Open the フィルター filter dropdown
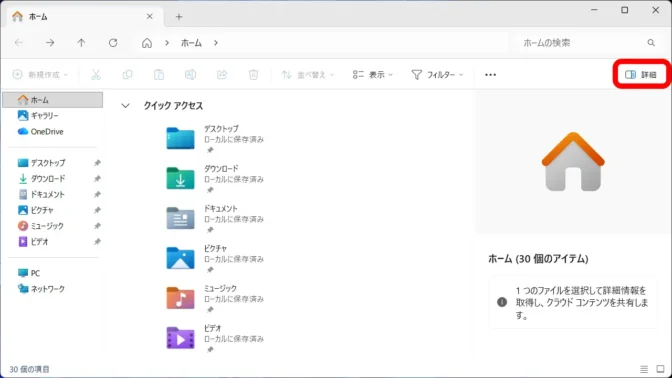The image size is (672, 378). point(437,75)
